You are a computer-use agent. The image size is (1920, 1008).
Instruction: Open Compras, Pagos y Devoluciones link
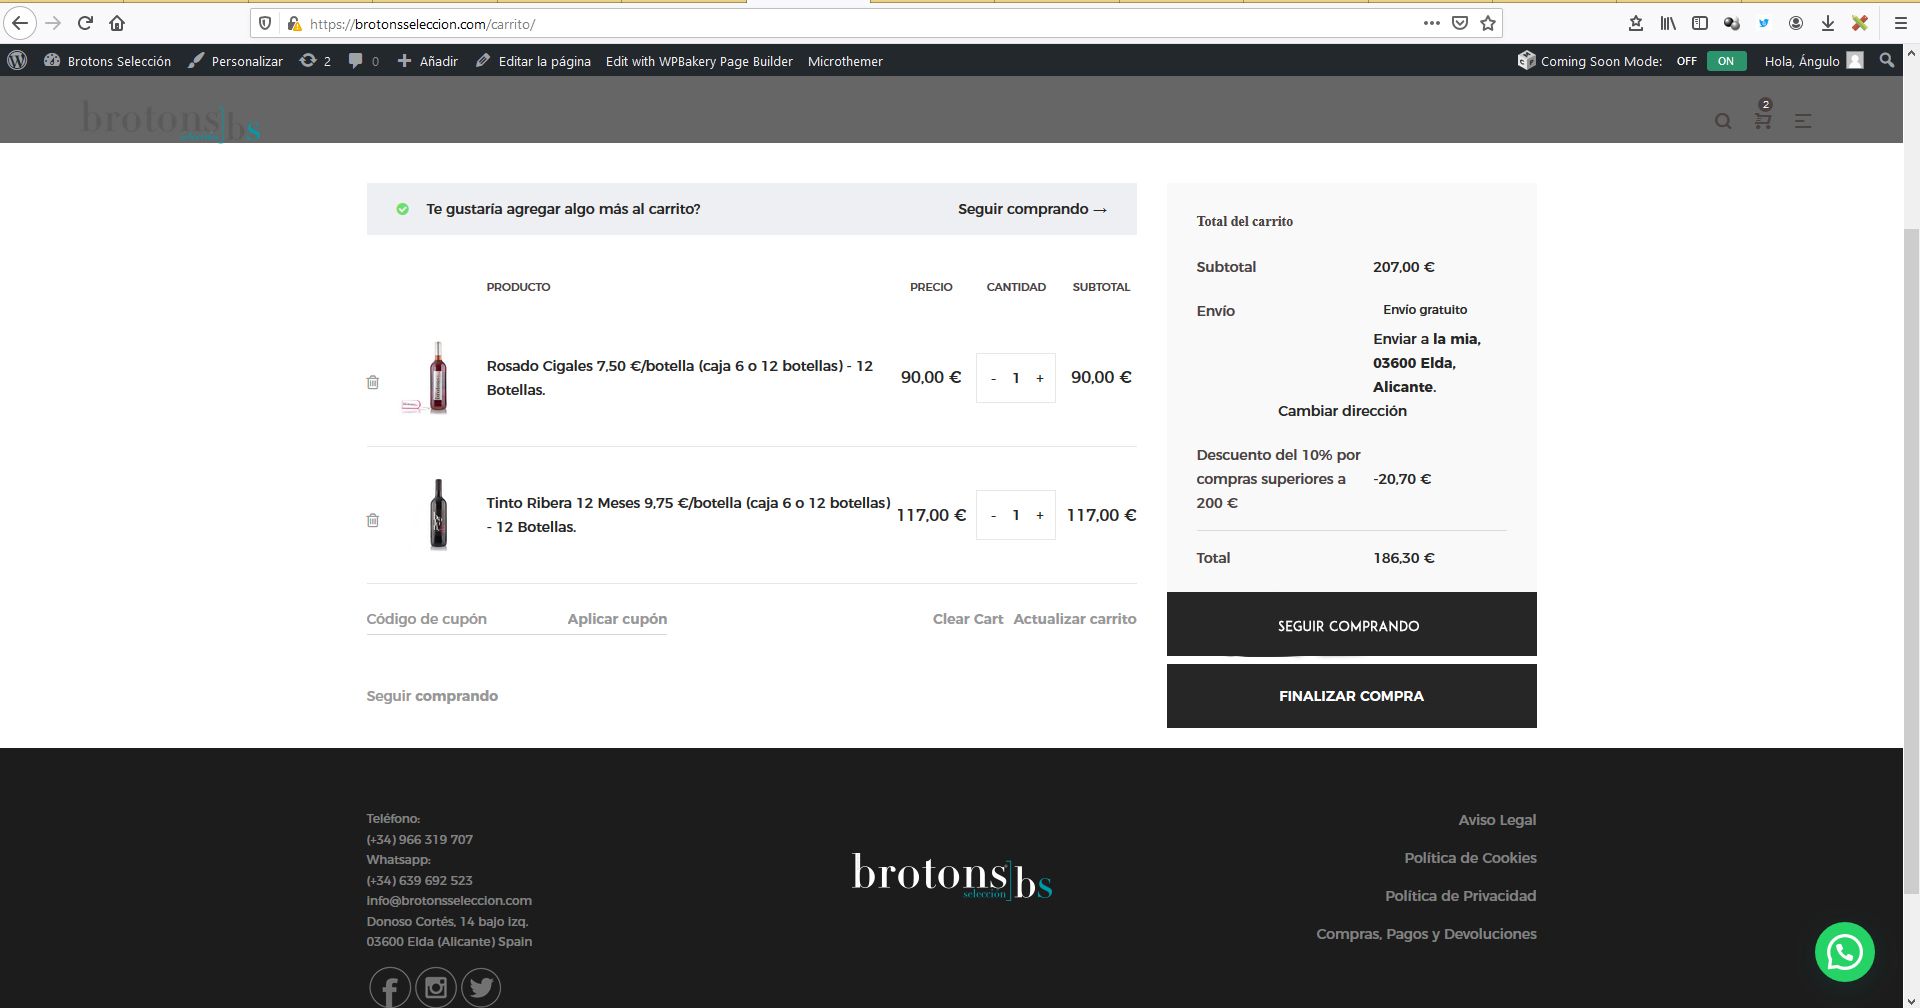1426,934
